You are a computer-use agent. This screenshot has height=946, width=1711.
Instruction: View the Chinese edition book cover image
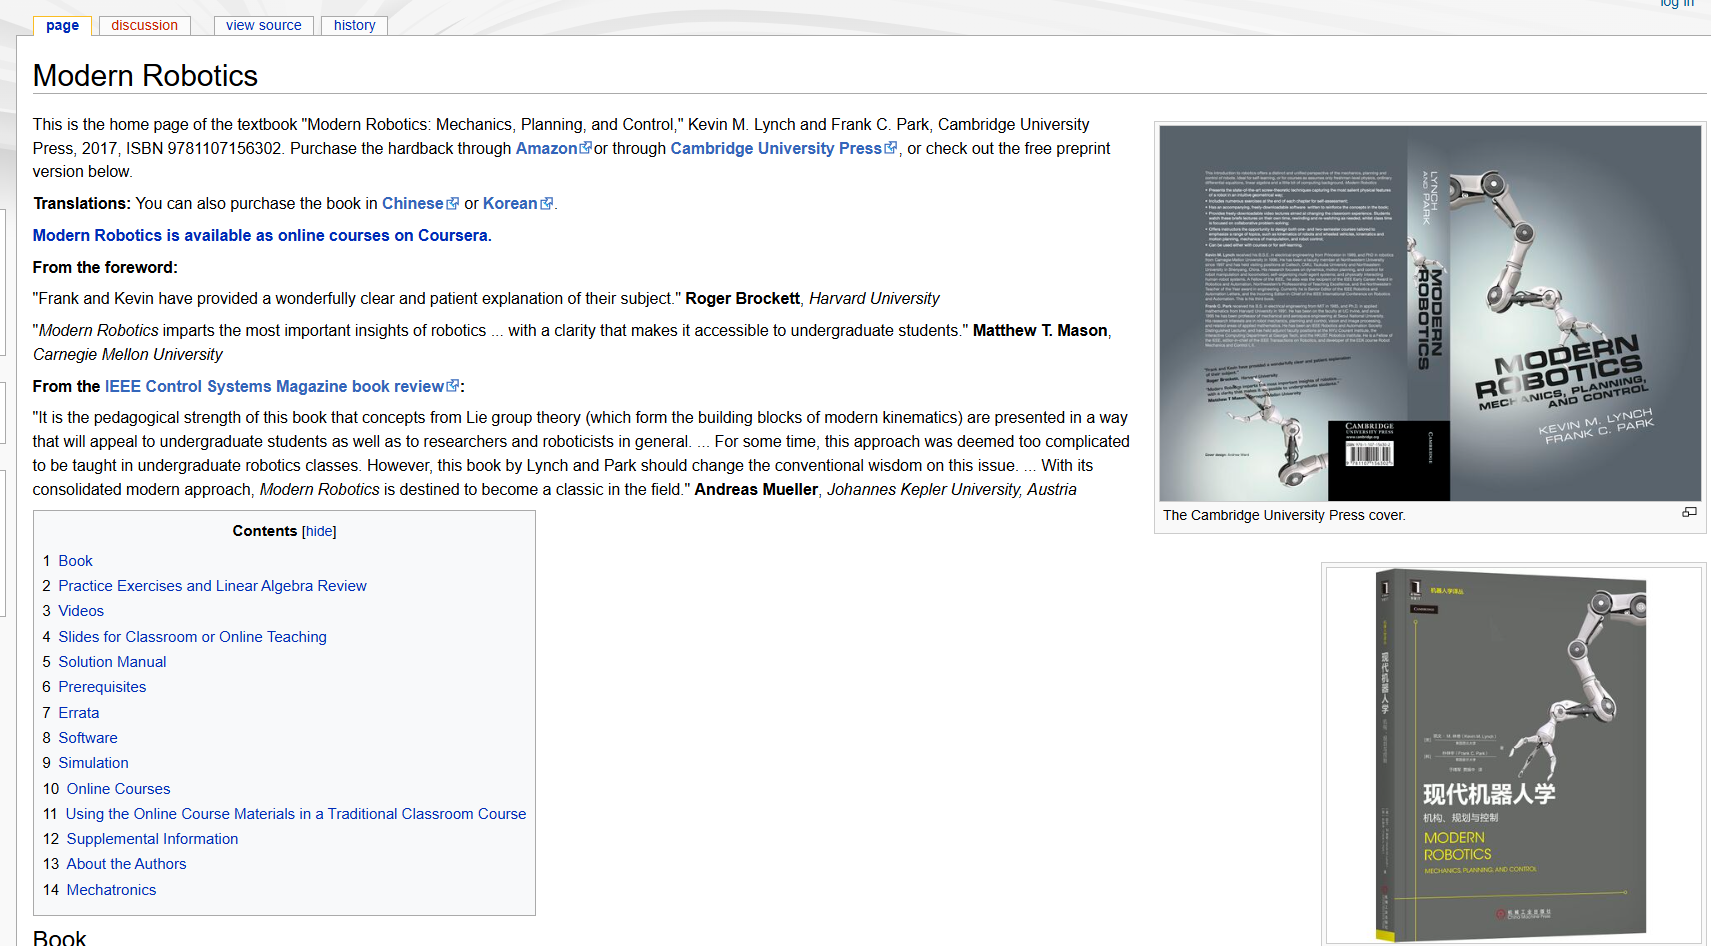[x=1513, y=755]
